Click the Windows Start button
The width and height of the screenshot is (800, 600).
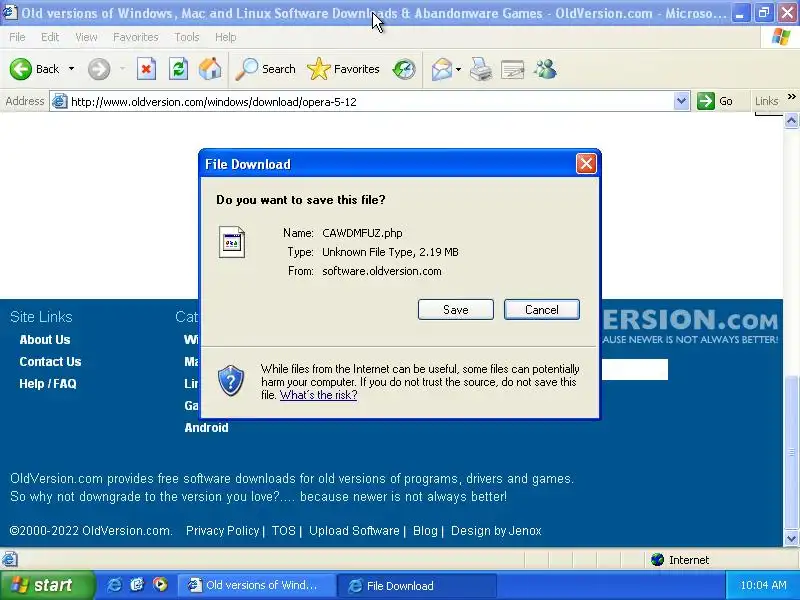tap(47, 585)
